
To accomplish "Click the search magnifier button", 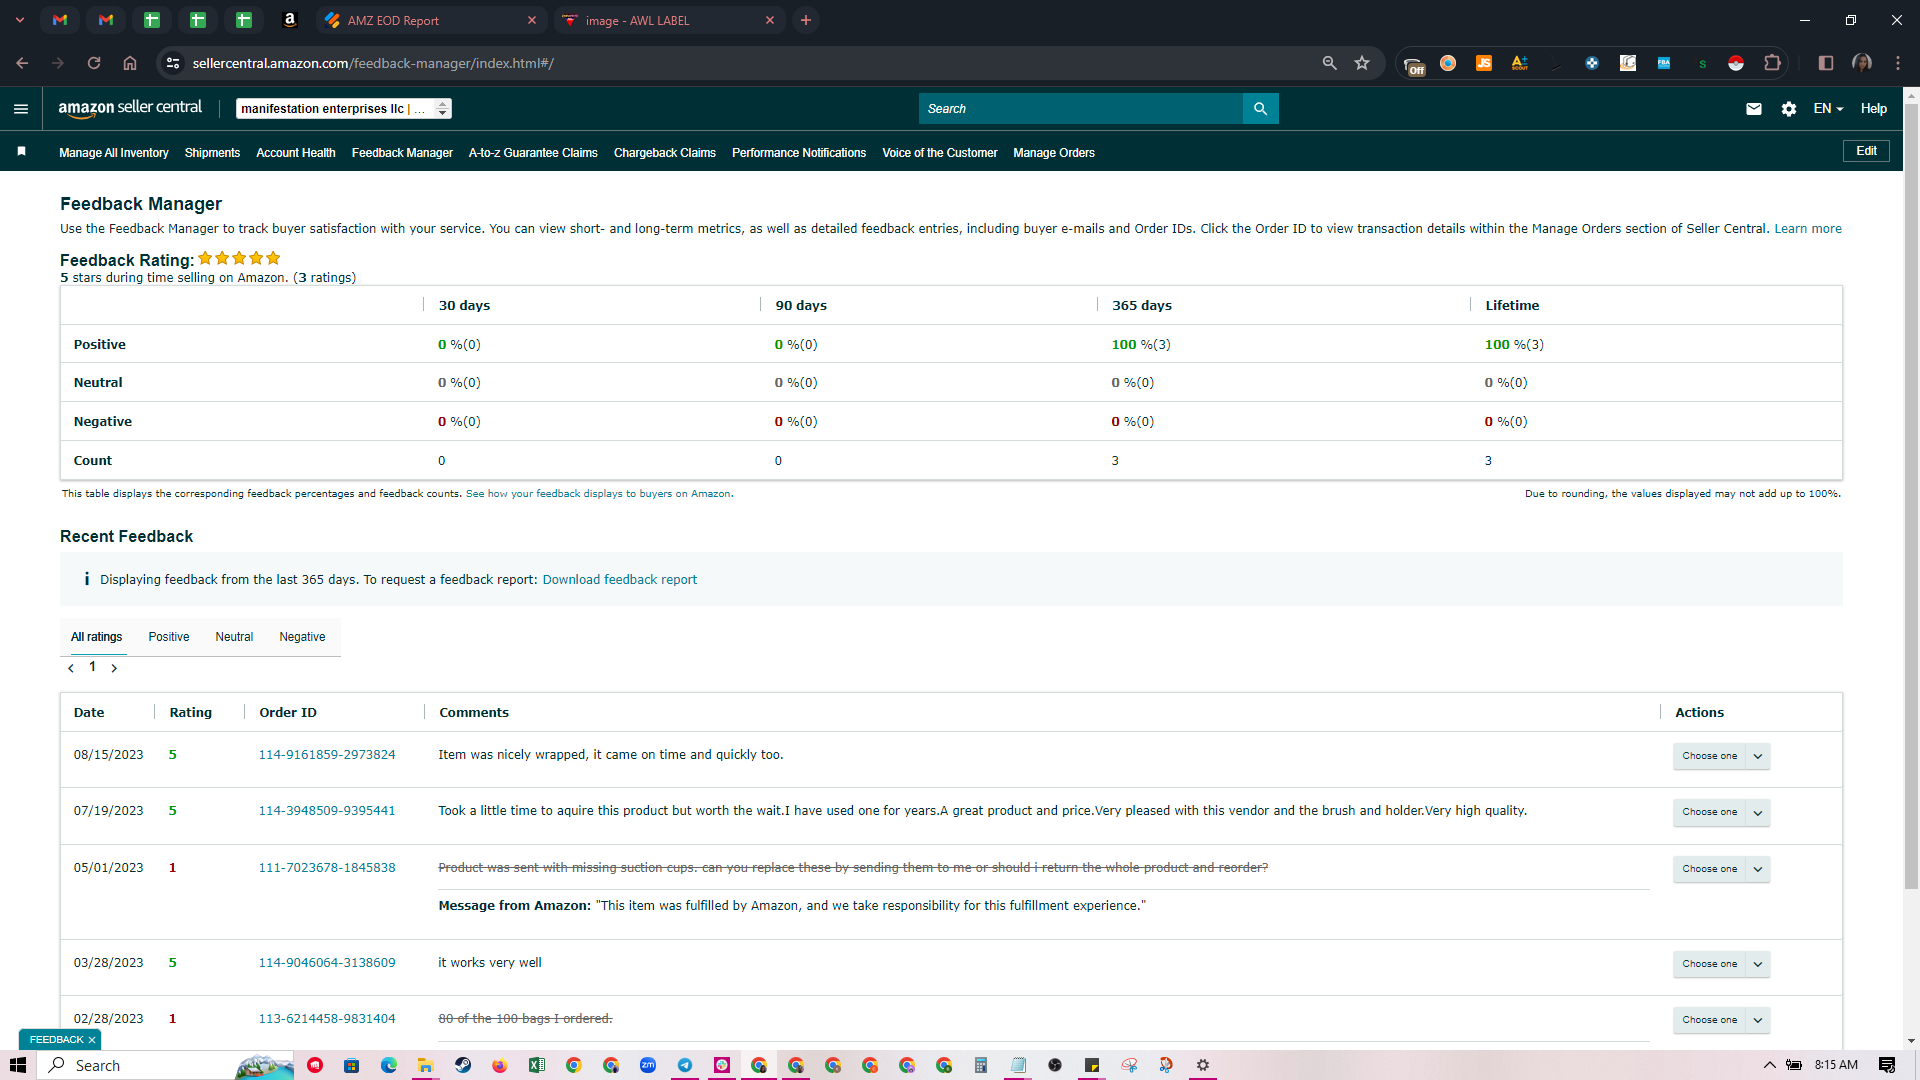I will tap(1260, 109).
